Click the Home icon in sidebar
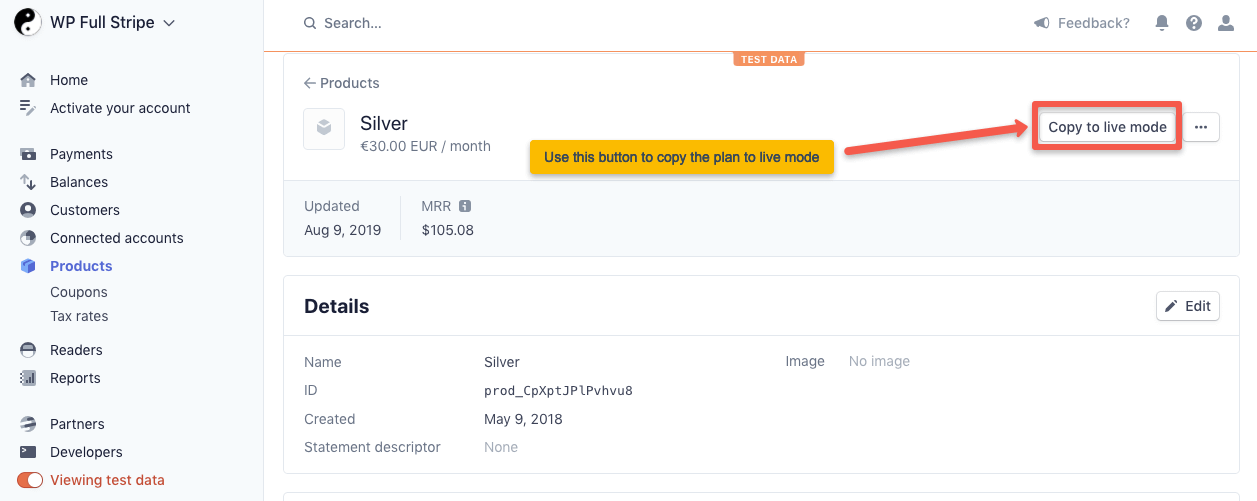The width and height of the screenshot is (1257, 501). pyautogui.click(x=28, y=80)
